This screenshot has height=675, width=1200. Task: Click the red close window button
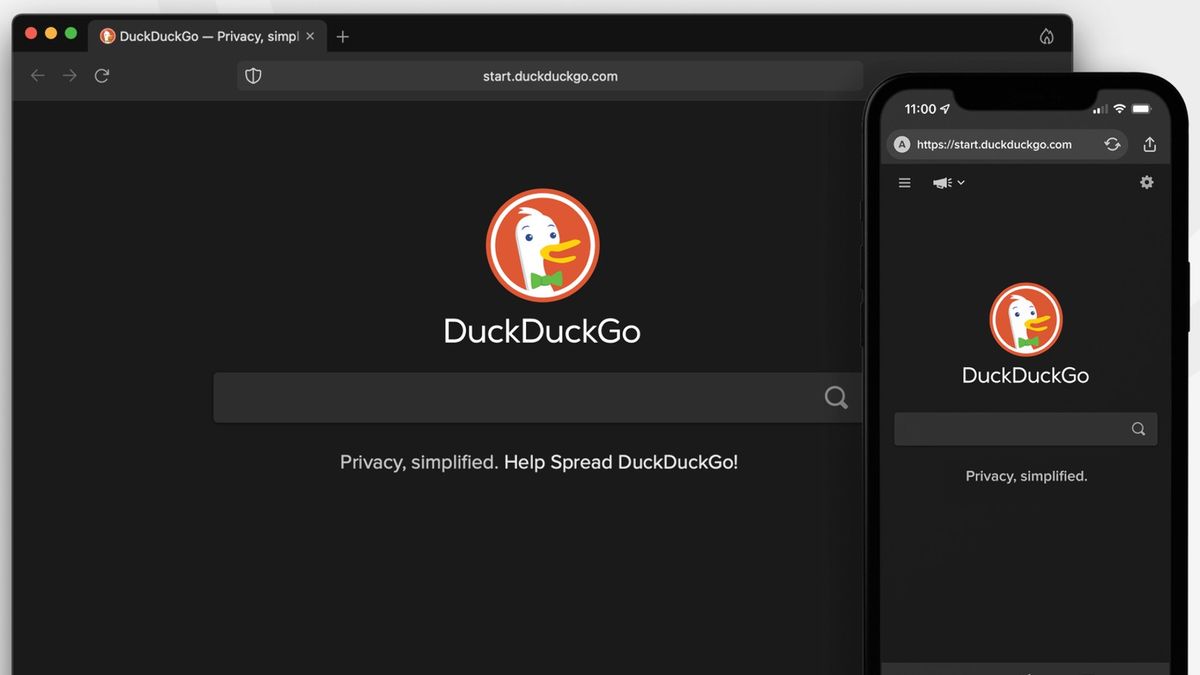(x=31, y=33)
